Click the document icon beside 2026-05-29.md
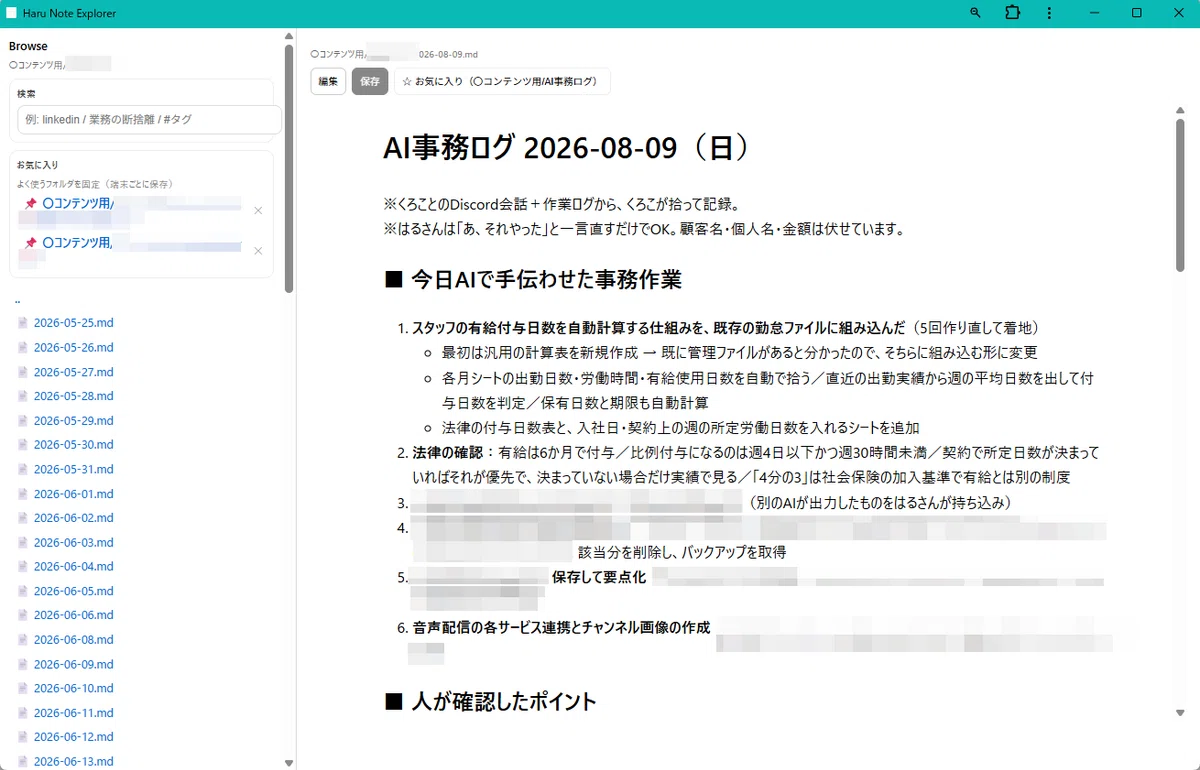The height and width of the screenshot is (770, 1200). coord(23,421)
